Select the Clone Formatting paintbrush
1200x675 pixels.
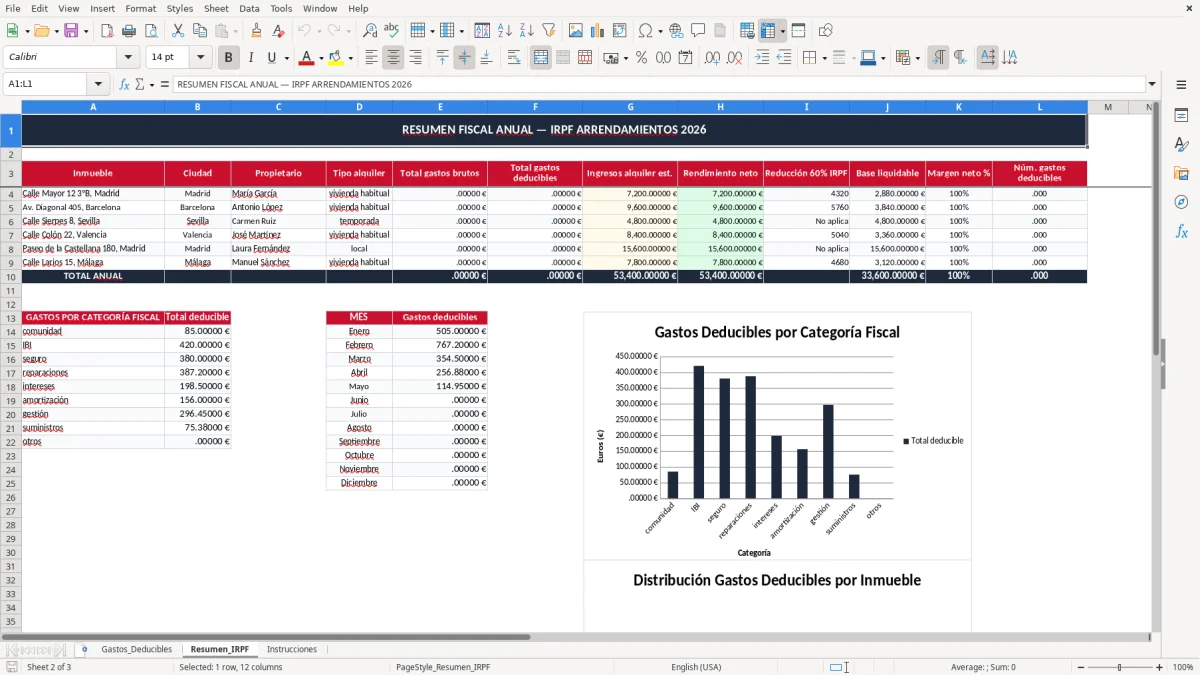point(256,31)
